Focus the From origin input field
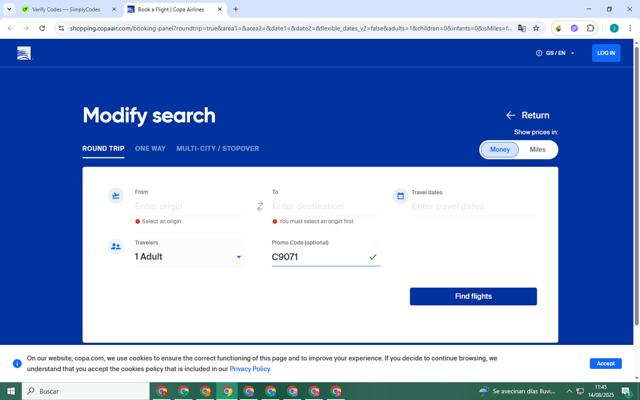 [189, 206]
